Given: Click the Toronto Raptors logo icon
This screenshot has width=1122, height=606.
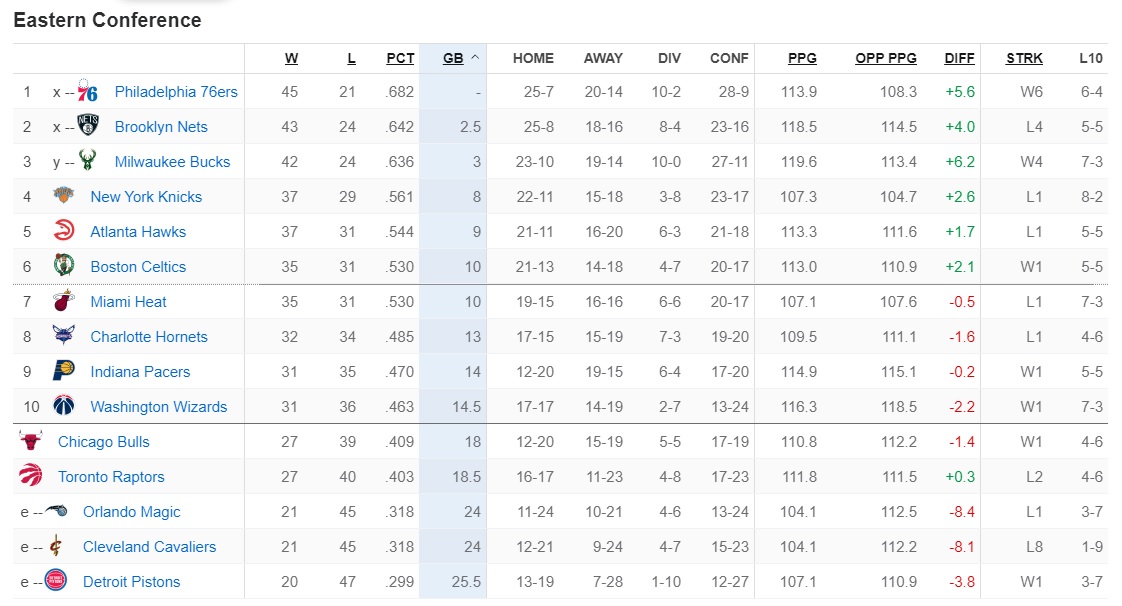Looking at the screenshot, I should coord(31,477).
